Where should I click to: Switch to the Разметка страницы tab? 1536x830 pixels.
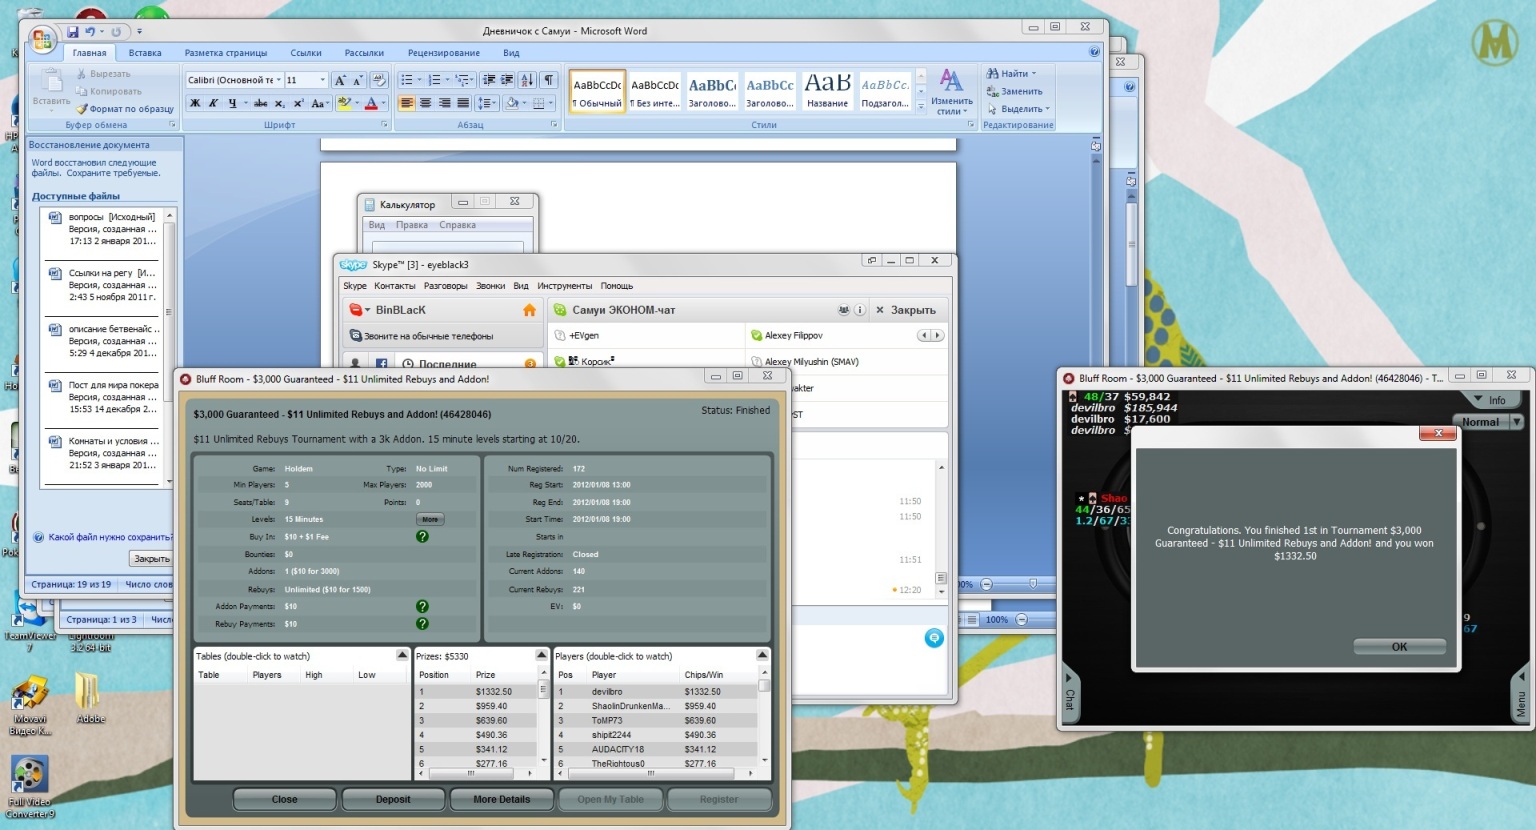226,53
